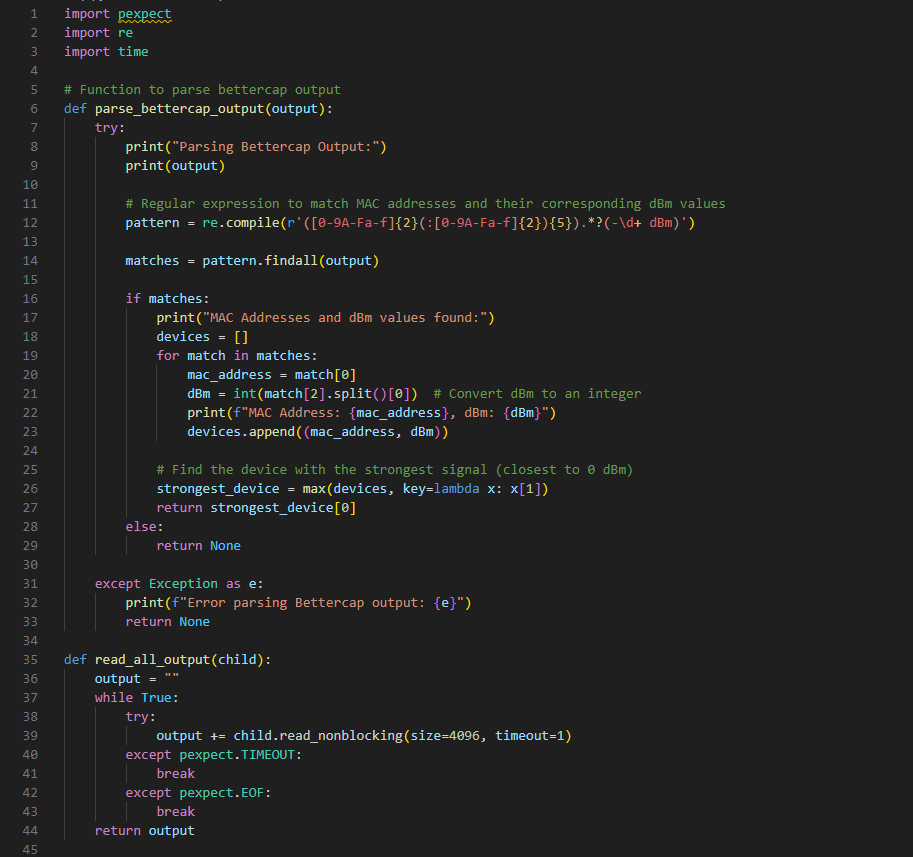
Task: Click the underlined 'pexpect' import on line 1
Action: [x=144, y=14]
